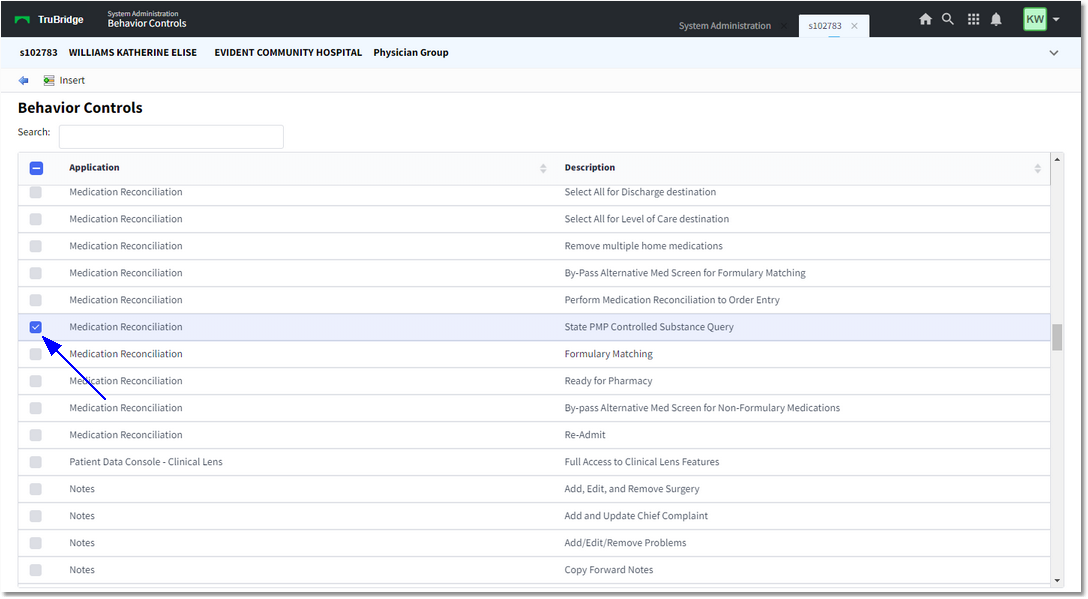Close the s102783 tab
Screen dimensions: 1088x599
click(x=854, y=26)
